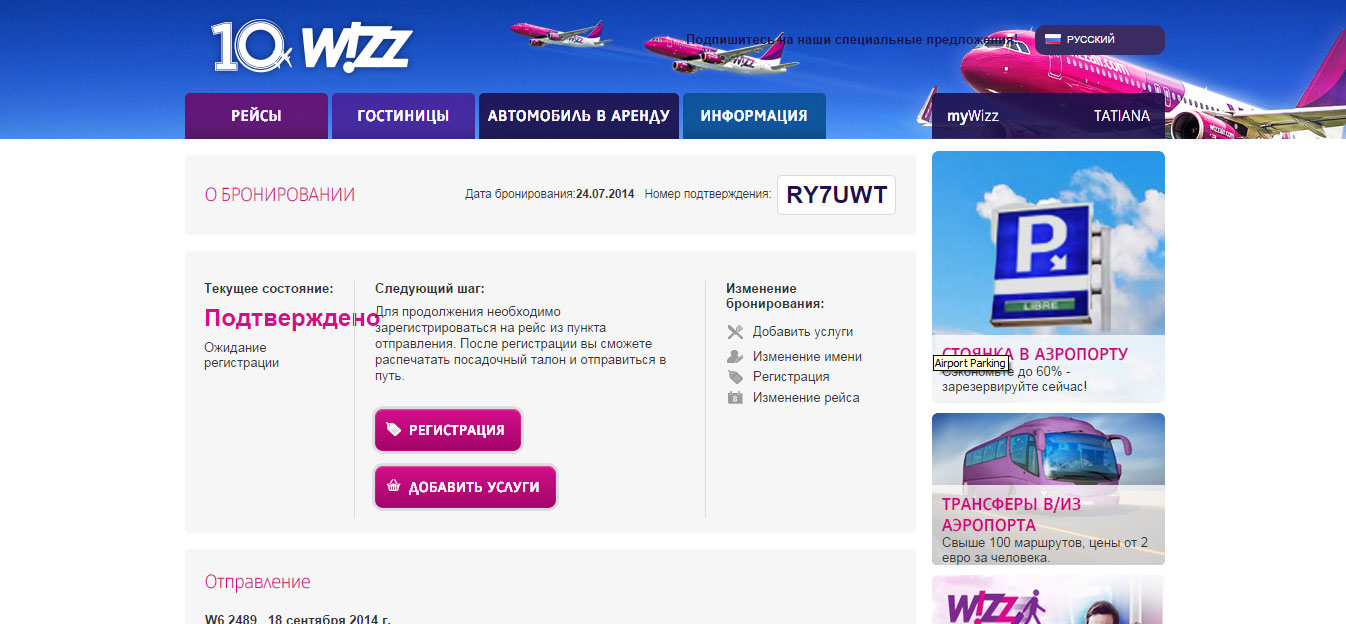The image size is (1346, 624).
Task: Follow the Изменение рейса link
Action: point(806,398)
